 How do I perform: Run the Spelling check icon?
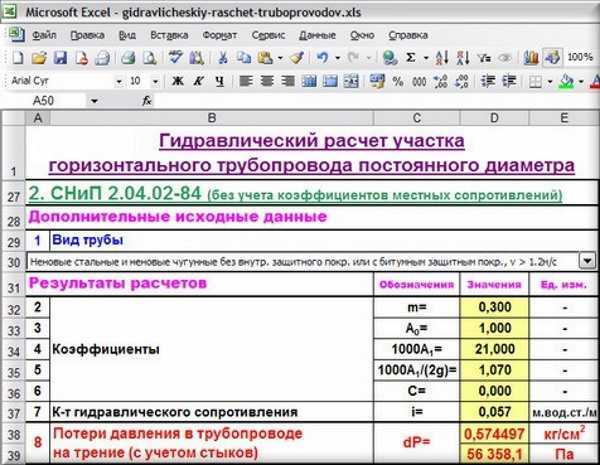click(x=176, y=58)
